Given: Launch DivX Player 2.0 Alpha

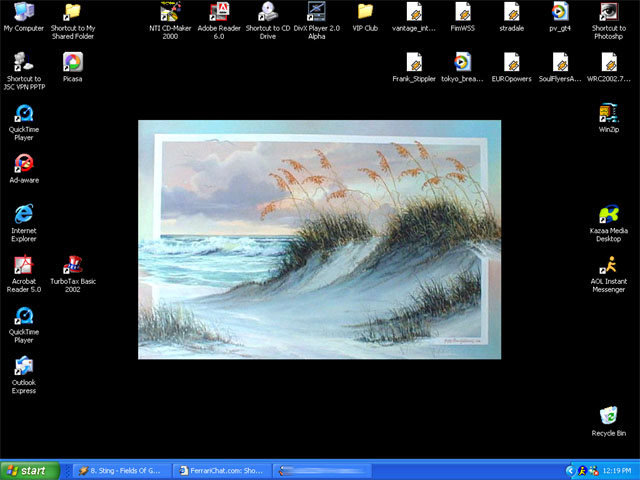Looking at the screenshot, I should coord(317,20).
